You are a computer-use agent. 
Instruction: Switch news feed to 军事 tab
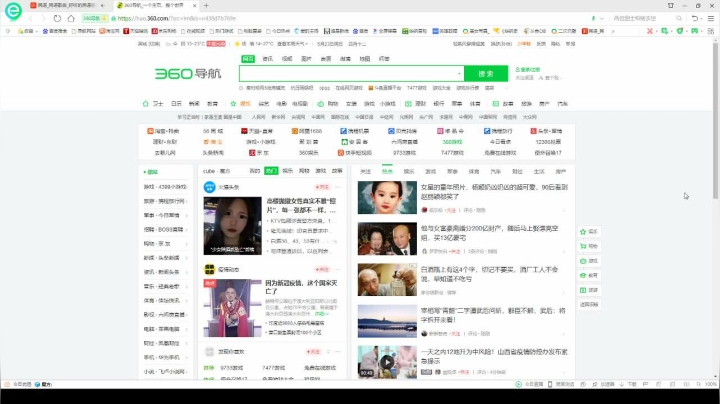452,171
